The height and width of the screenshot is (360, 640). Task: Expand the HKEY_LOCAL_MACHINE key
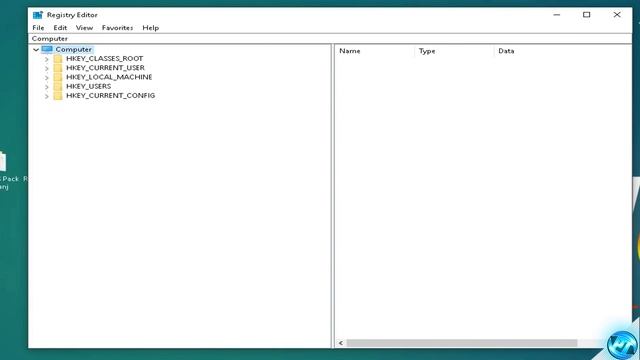pyautogui.click(x=47, y=78)
